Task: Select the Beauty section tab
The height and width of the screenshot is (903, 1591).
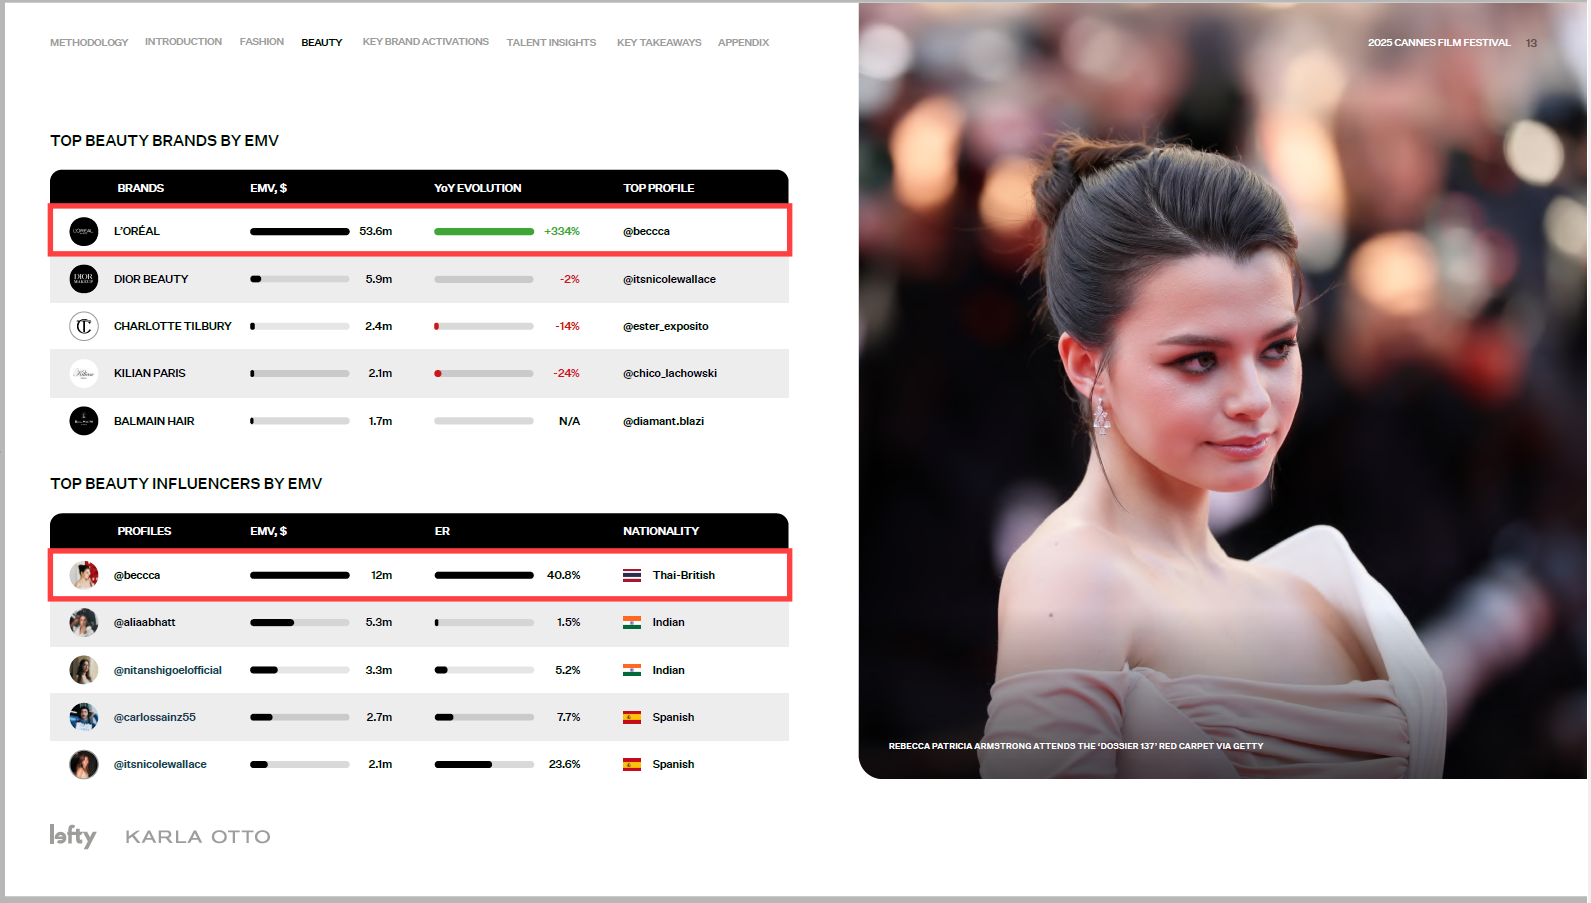Action: point(322,43)
